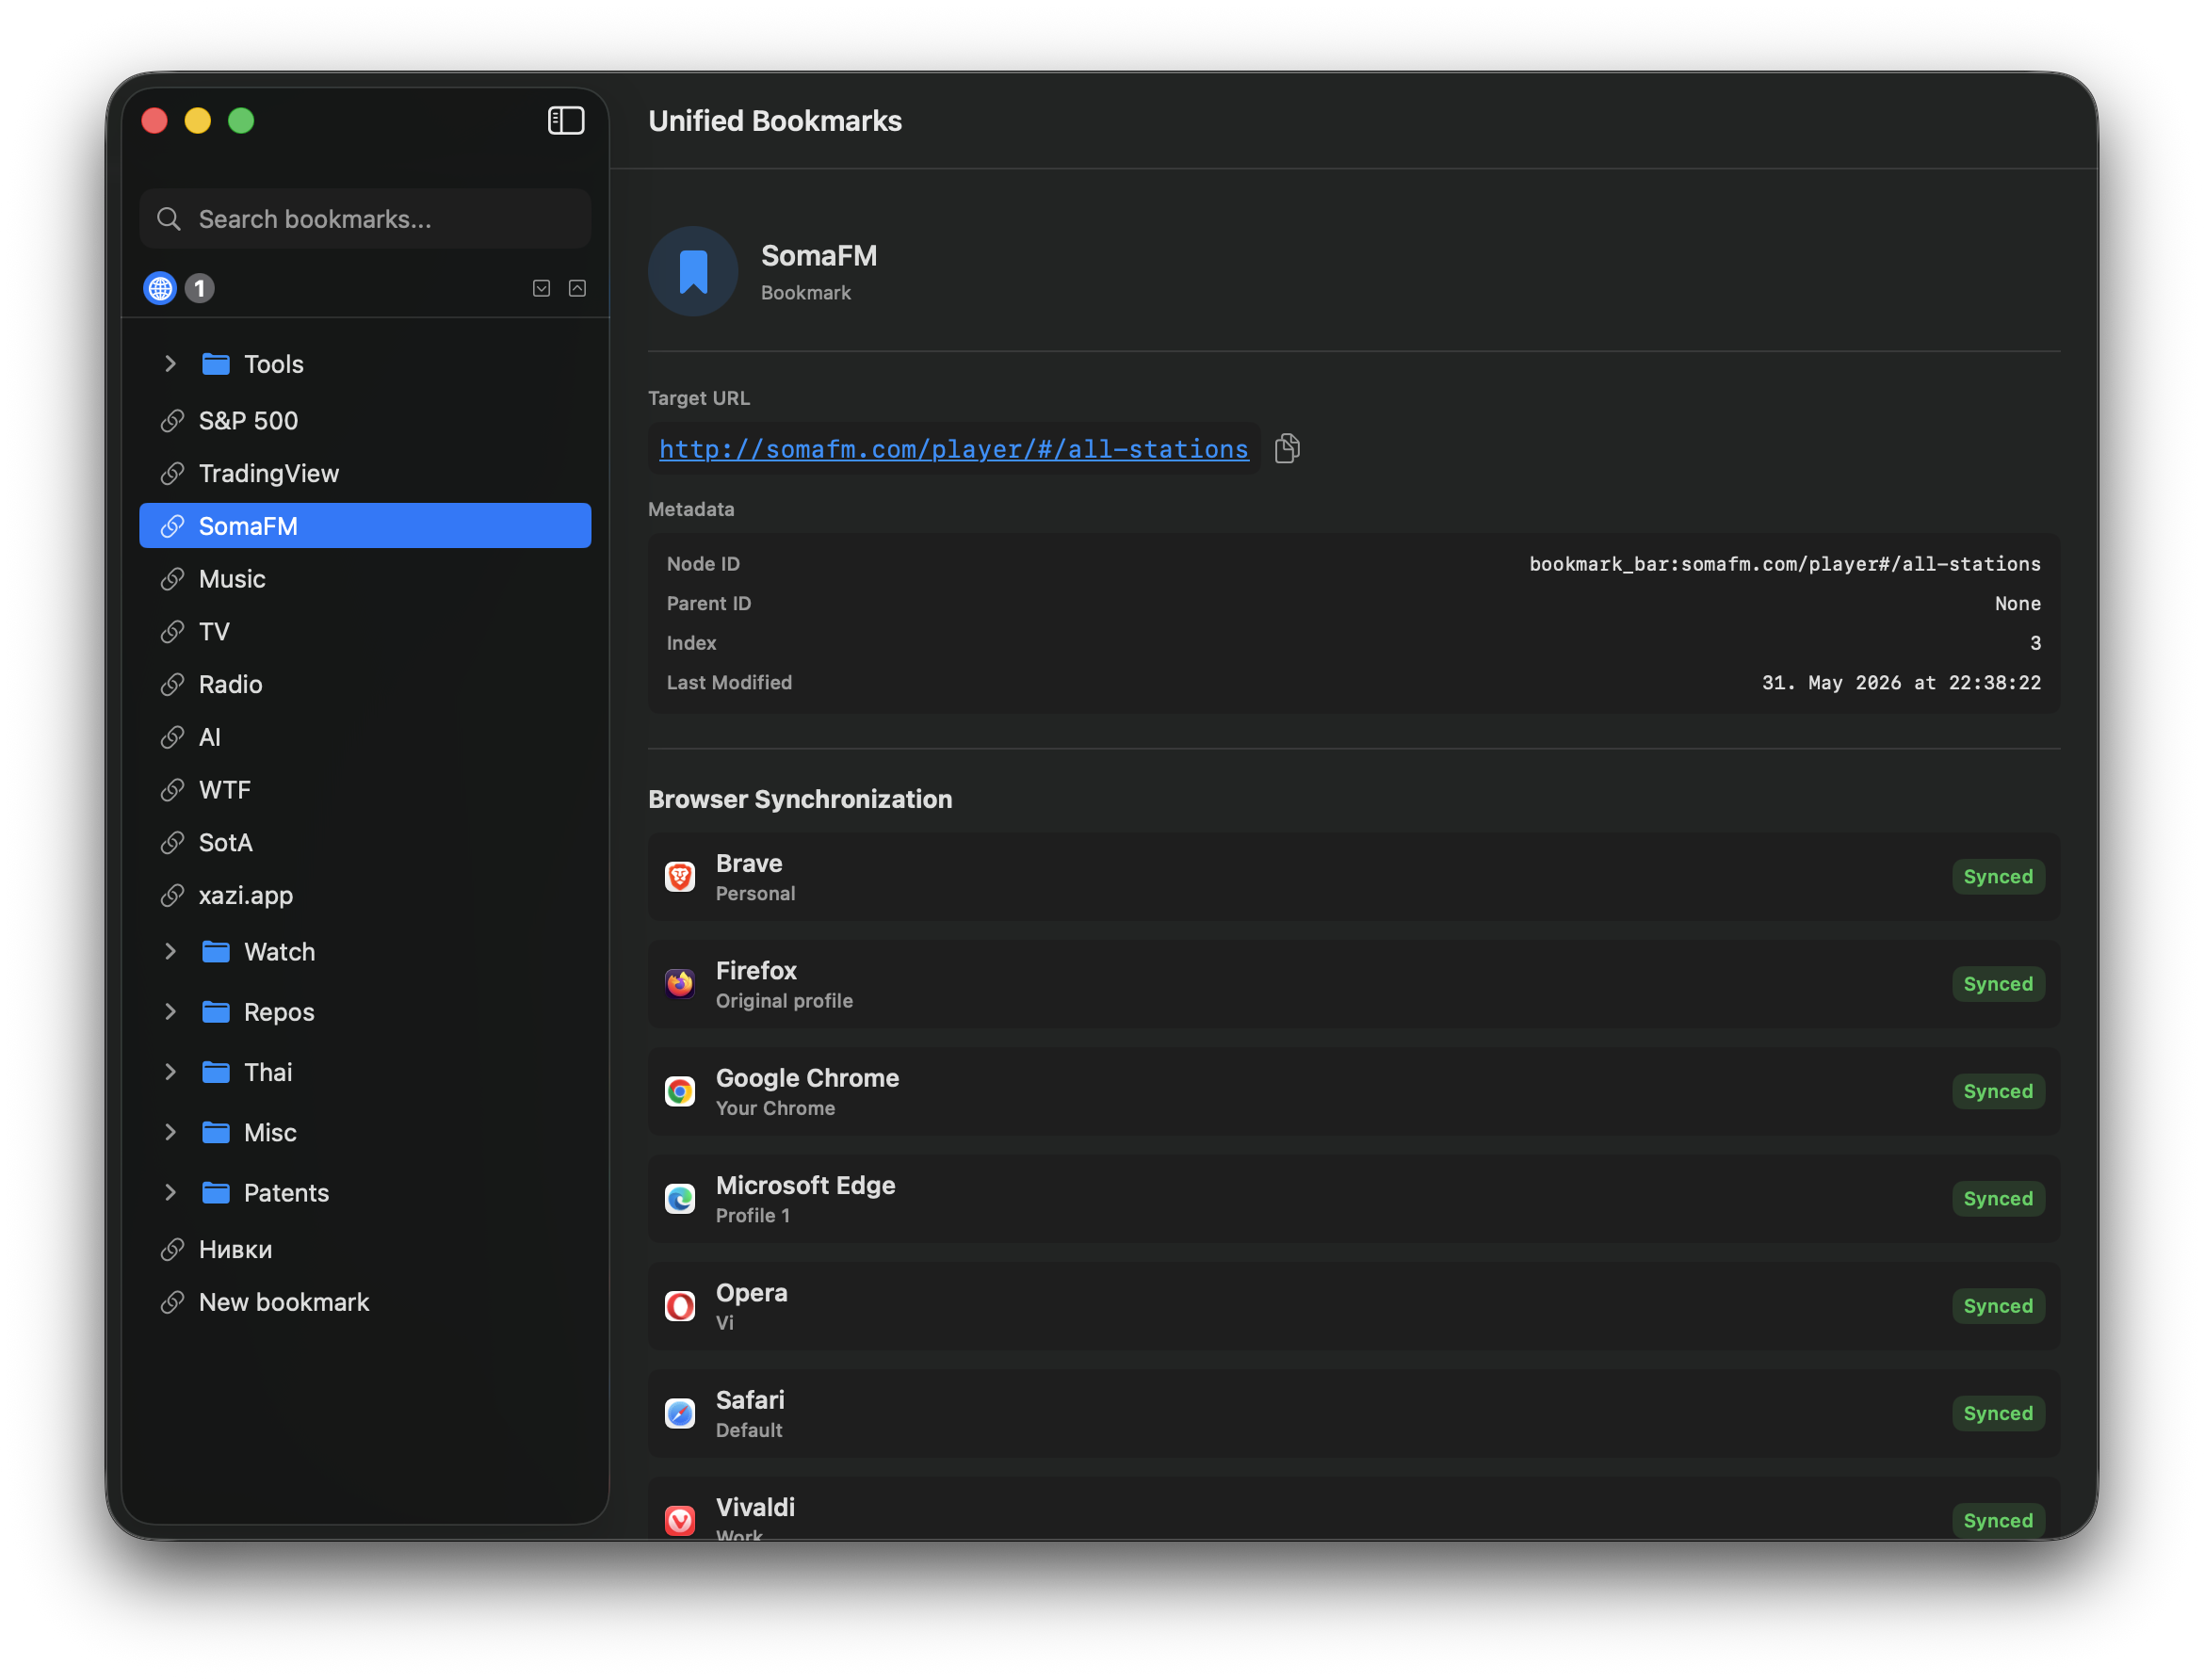Screen dimensions: 2204x1680
Task: Click the Firefox browser icon
Action: 680,984
